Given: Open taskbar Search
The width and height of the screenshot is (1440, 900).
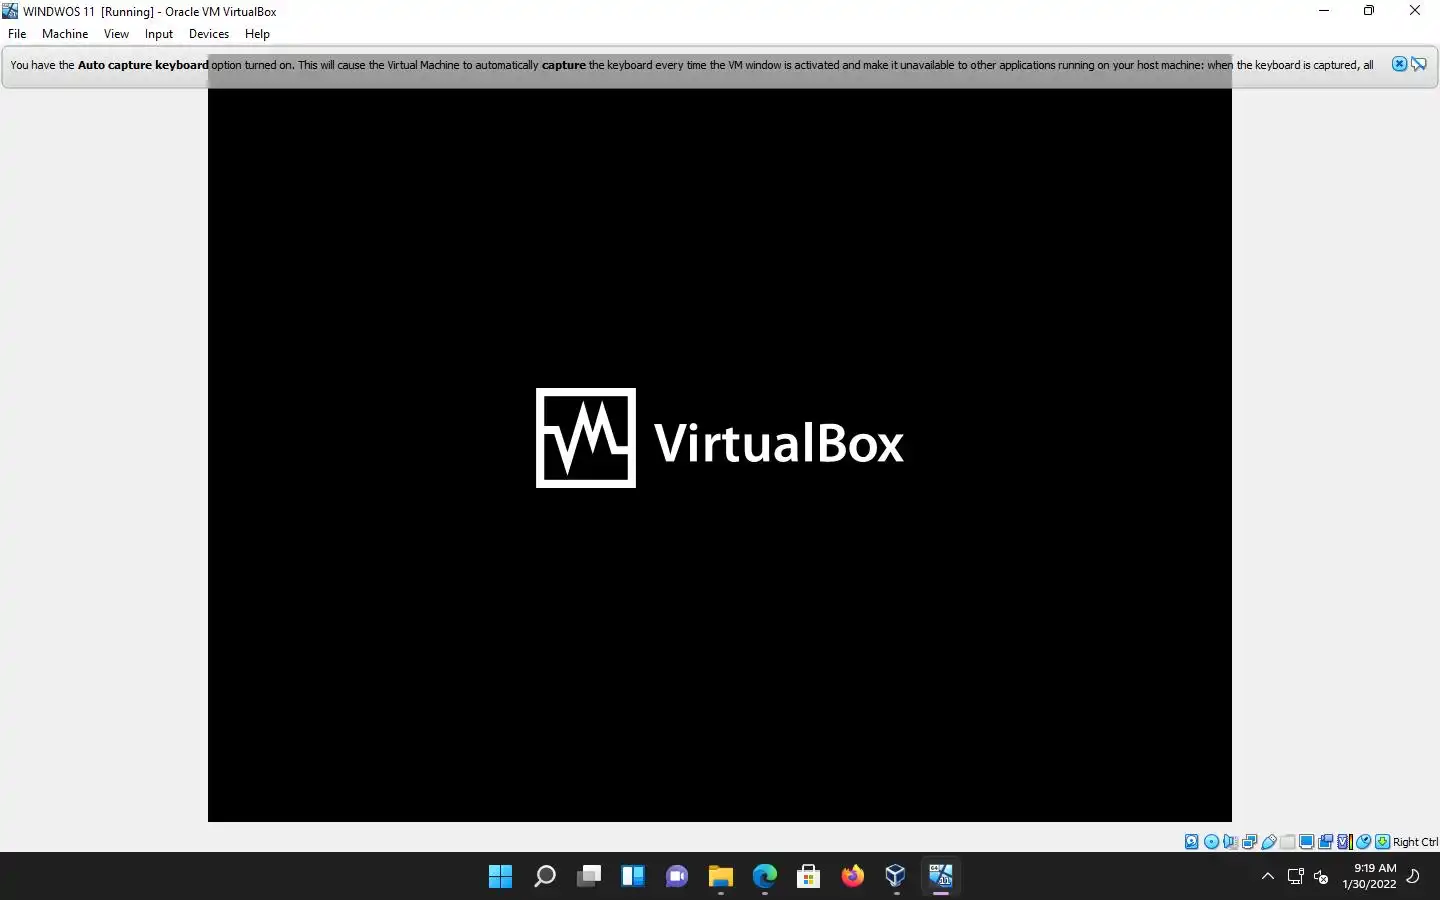Looking at the screenshot, I should point(544,877).
